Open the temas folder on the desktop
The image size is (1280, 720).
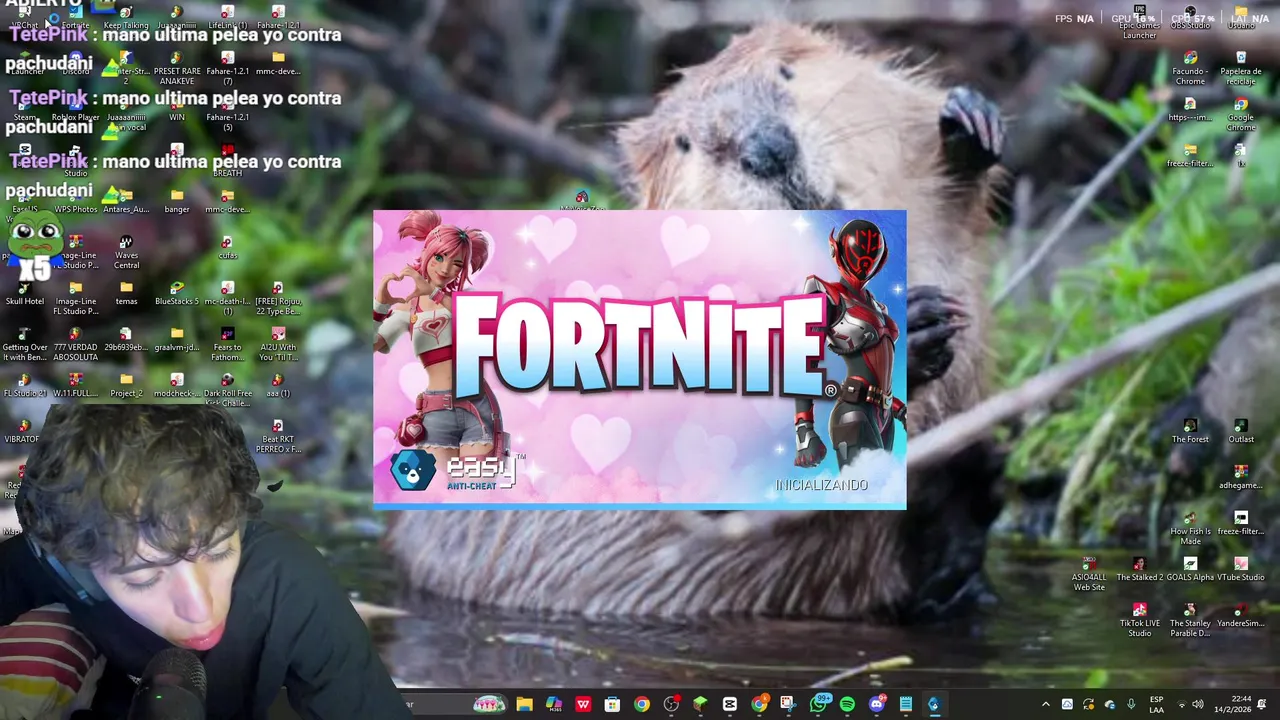coord(126,293)
